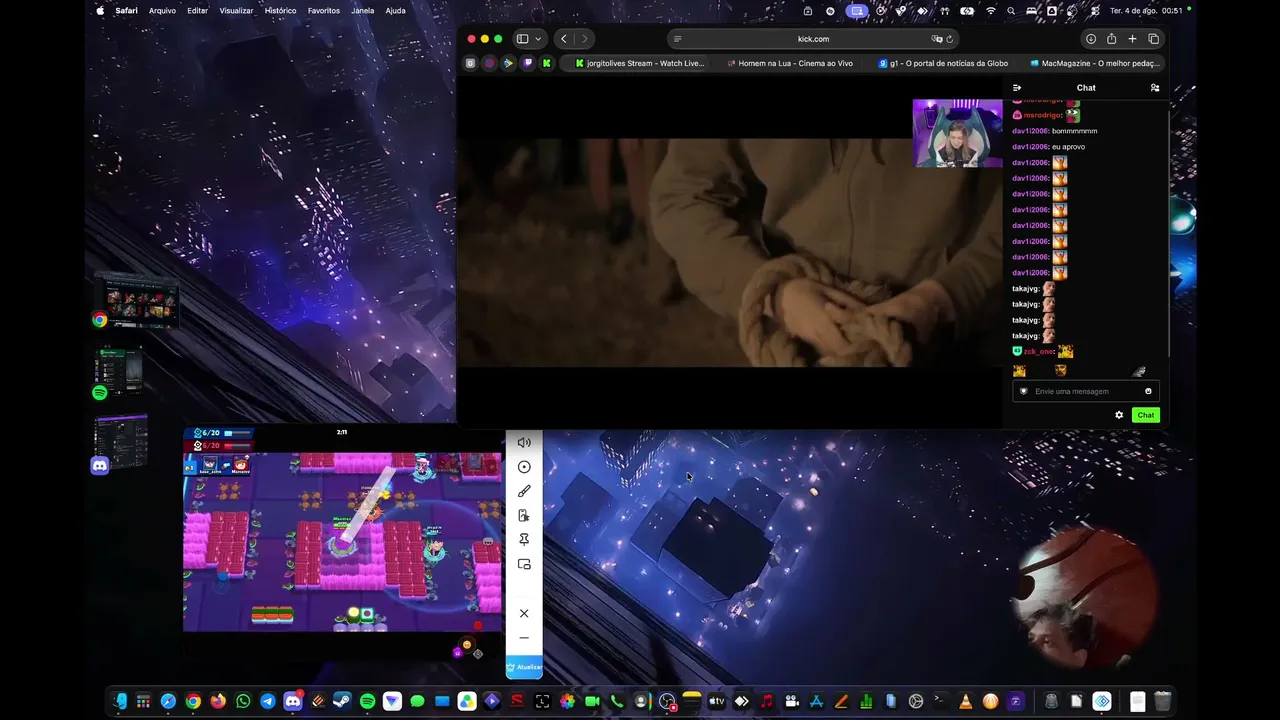The image size is (1280, 720).
Task: Switch to jorgitolives Stream tab
Action: click(x=640, y=63)
